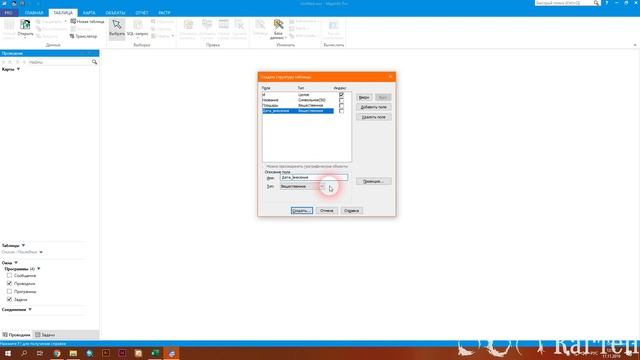Open the Тип field type dropdown
The image size is (640, 360).
[x=302, y=186]
